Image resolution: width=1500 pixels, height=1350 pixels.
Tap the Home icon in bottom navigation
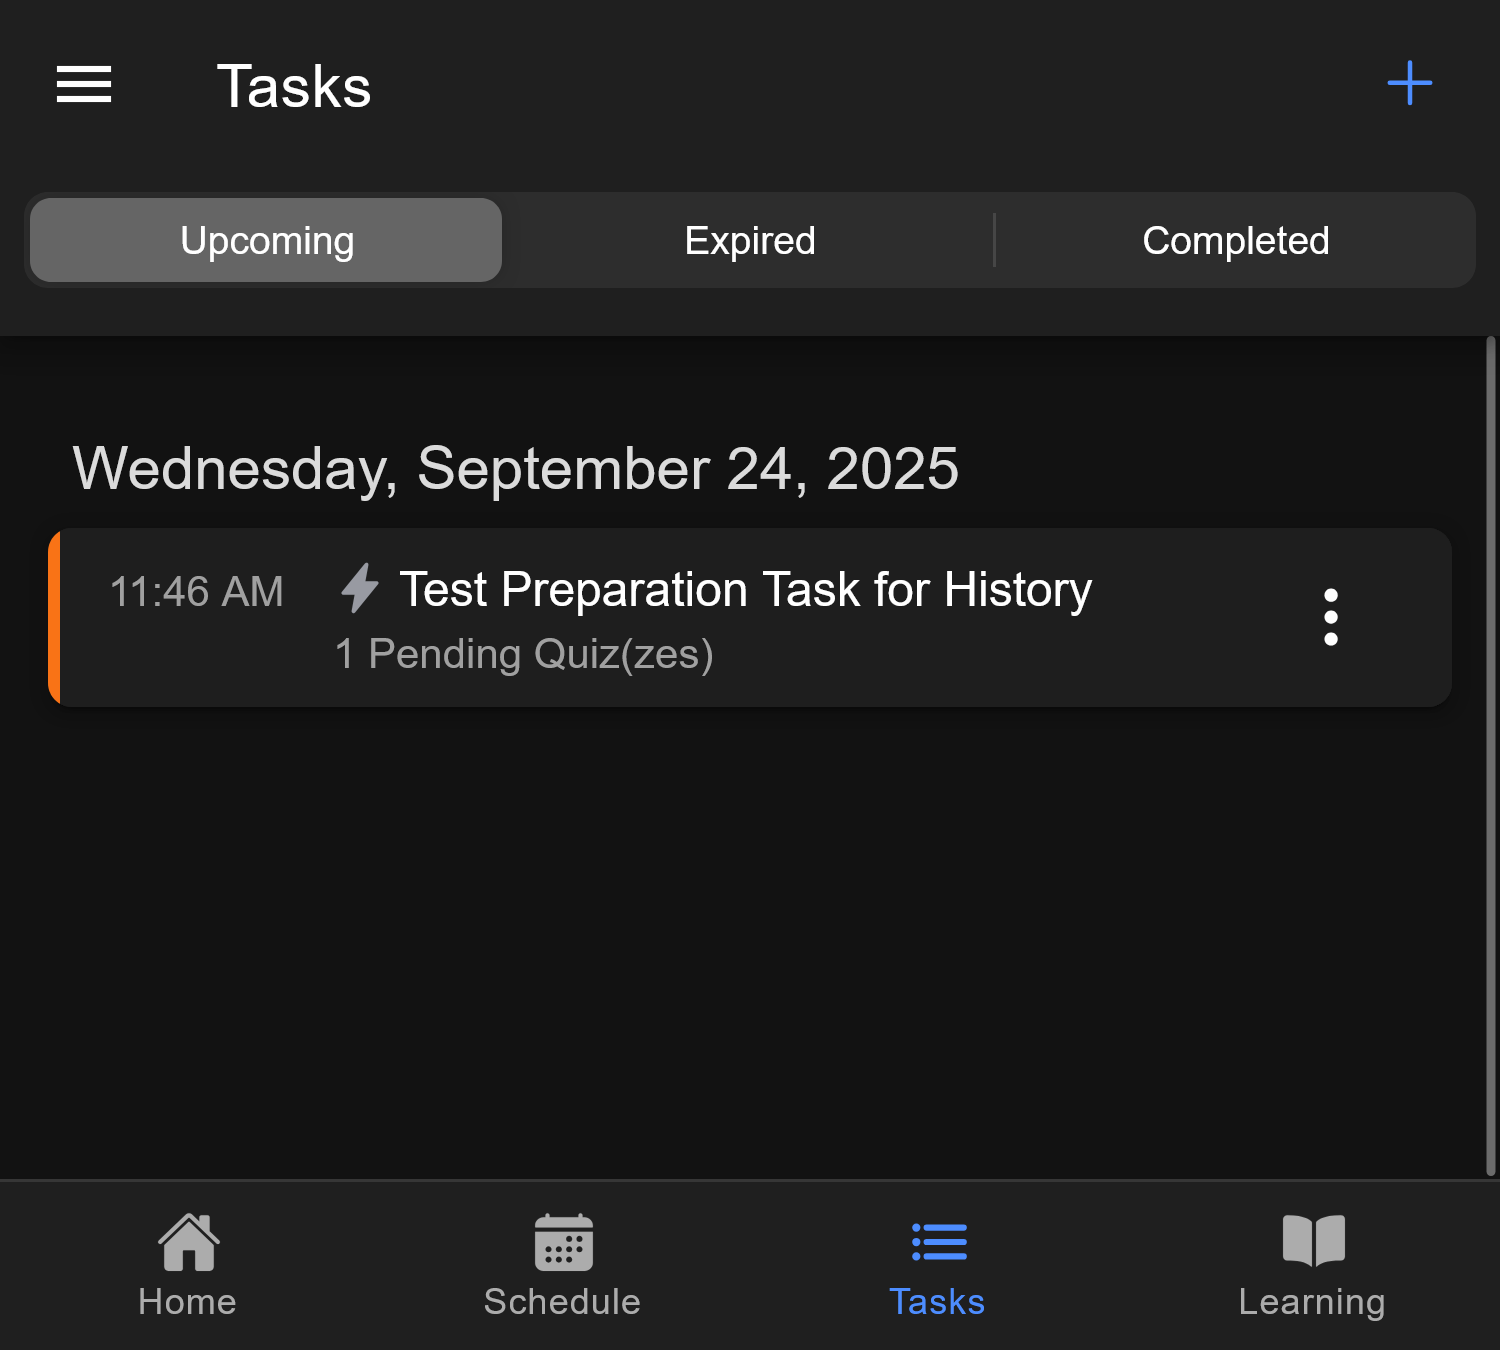(x=186, y=1265)
